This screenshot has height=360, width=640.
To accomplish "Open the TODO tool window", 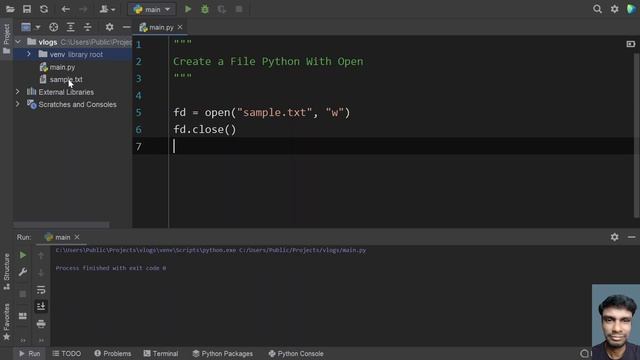I will [67, 353].
